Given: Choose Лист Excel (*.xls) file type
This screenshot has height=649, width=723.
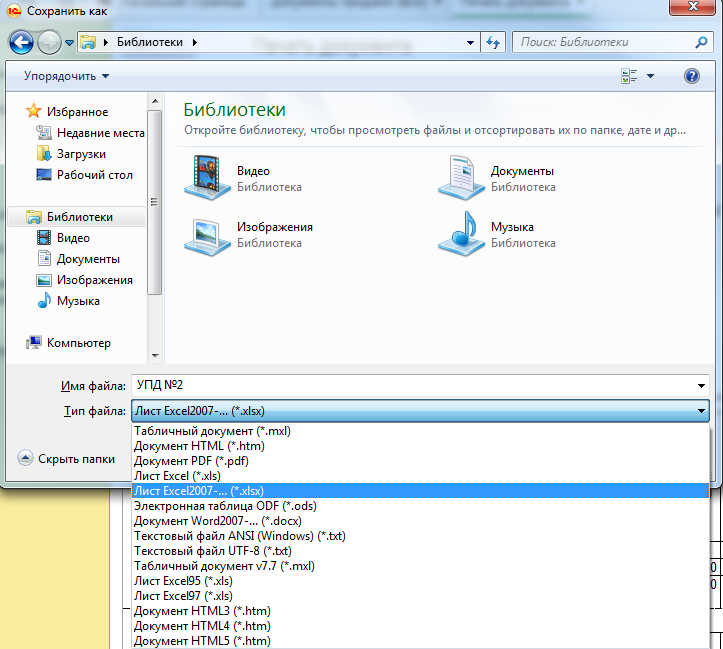Looking at the screenshot, I should (420, 476).
